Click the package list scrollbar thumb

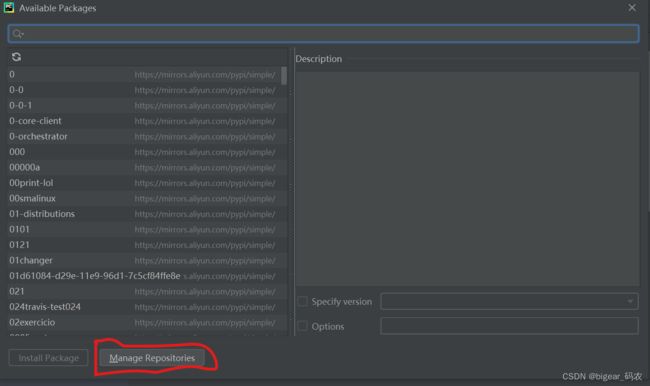284,75
